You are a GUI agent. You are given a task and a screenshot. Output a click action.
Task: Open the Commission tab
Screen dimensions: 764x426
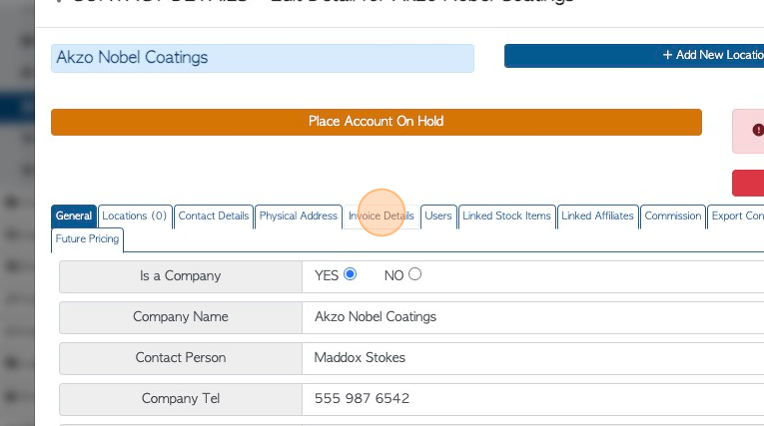click(672, 216)
